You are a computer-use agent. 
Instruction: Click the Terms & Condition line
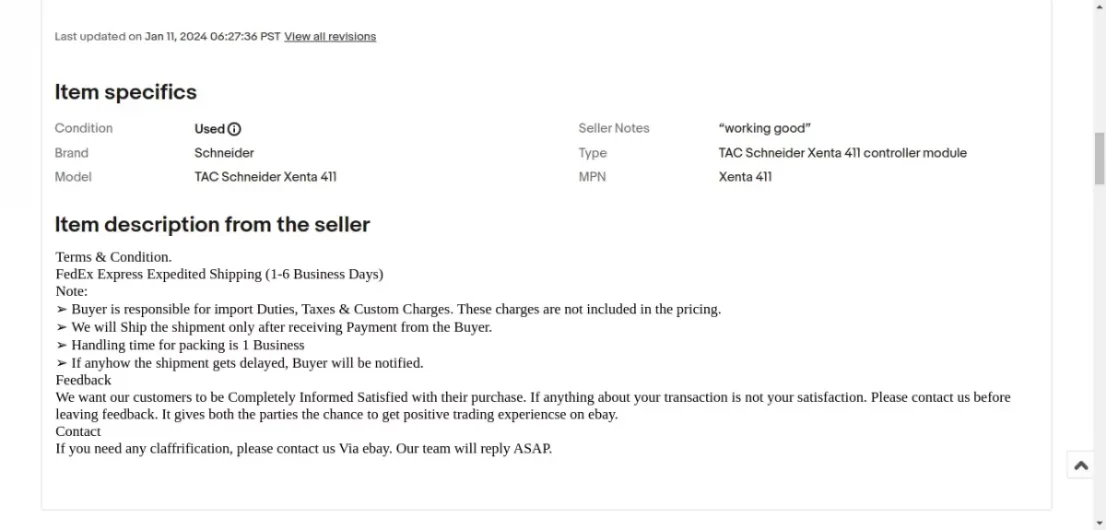(114, 257)
